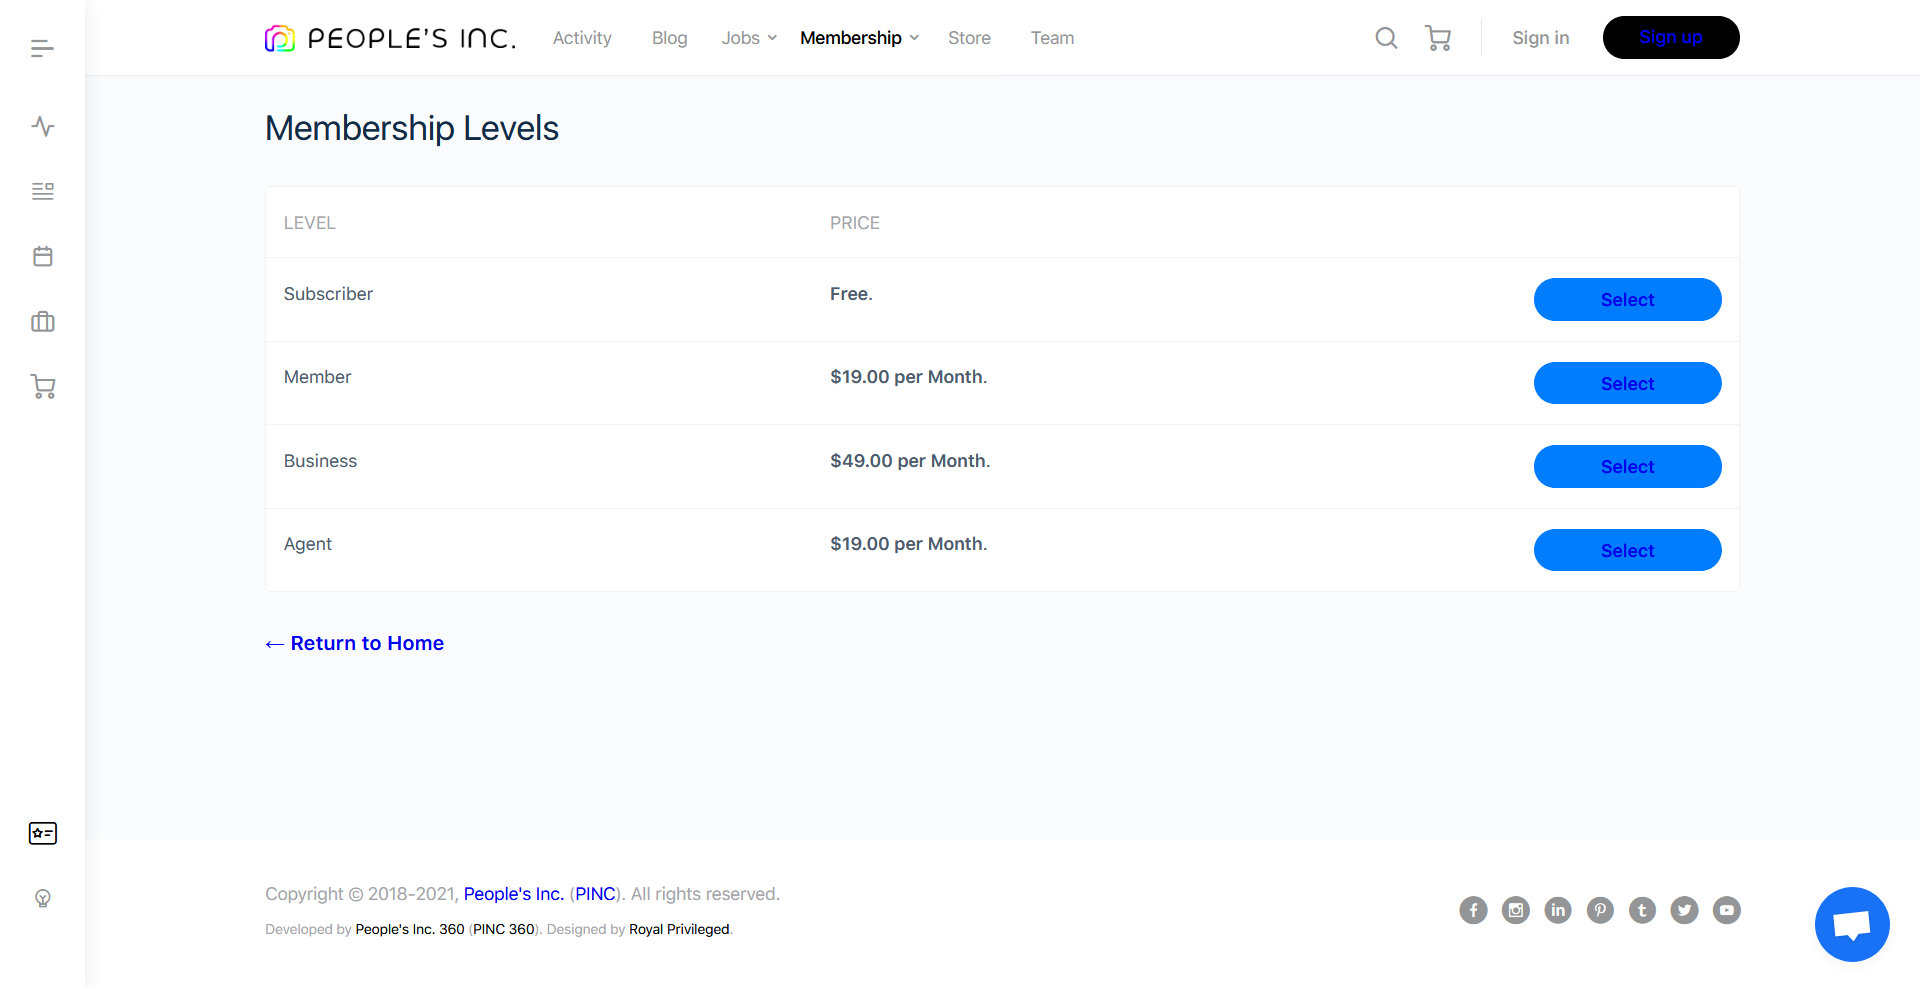Click the membership card icon in sidebar
The height and width of the screenshot is (987, 1920).
tap(42, 833)
